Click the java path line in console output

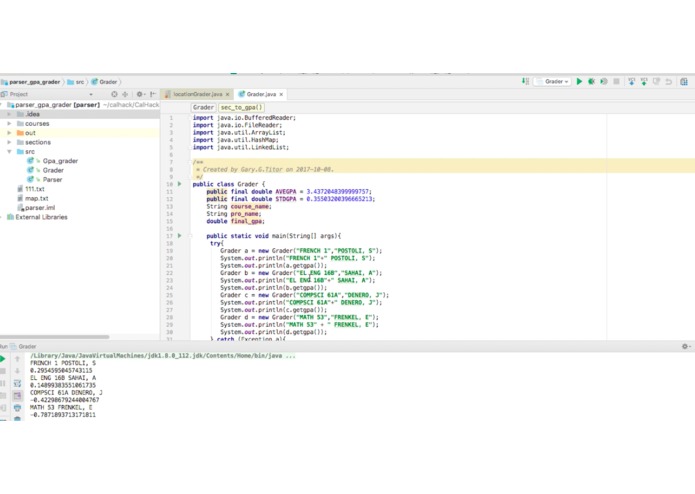pos(163,356)
